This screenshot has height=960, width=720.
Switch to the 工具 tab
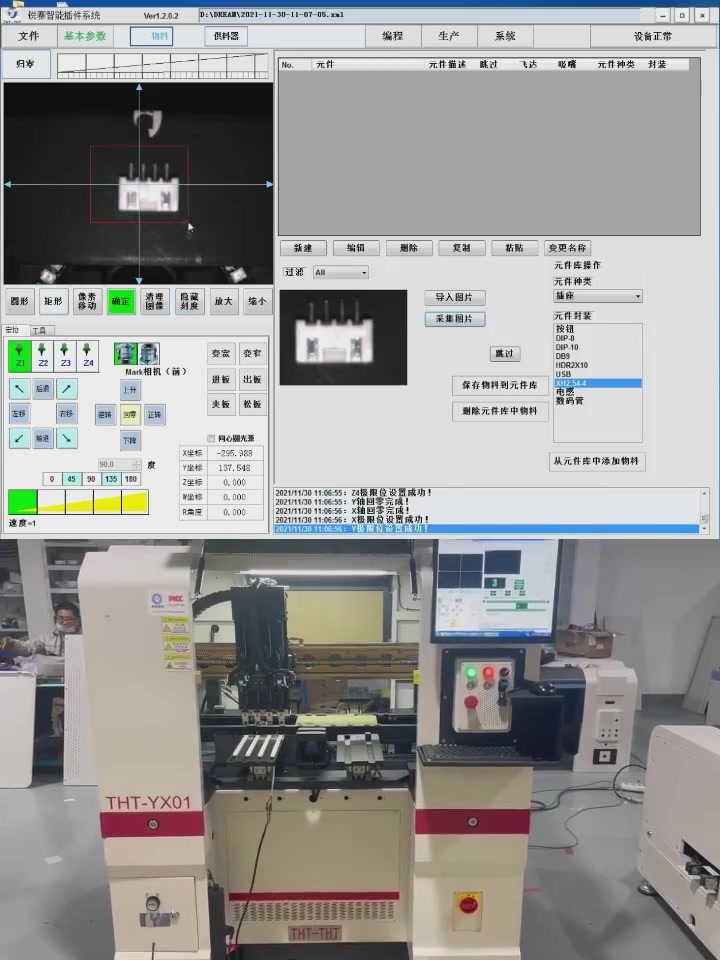click(40, 330)
